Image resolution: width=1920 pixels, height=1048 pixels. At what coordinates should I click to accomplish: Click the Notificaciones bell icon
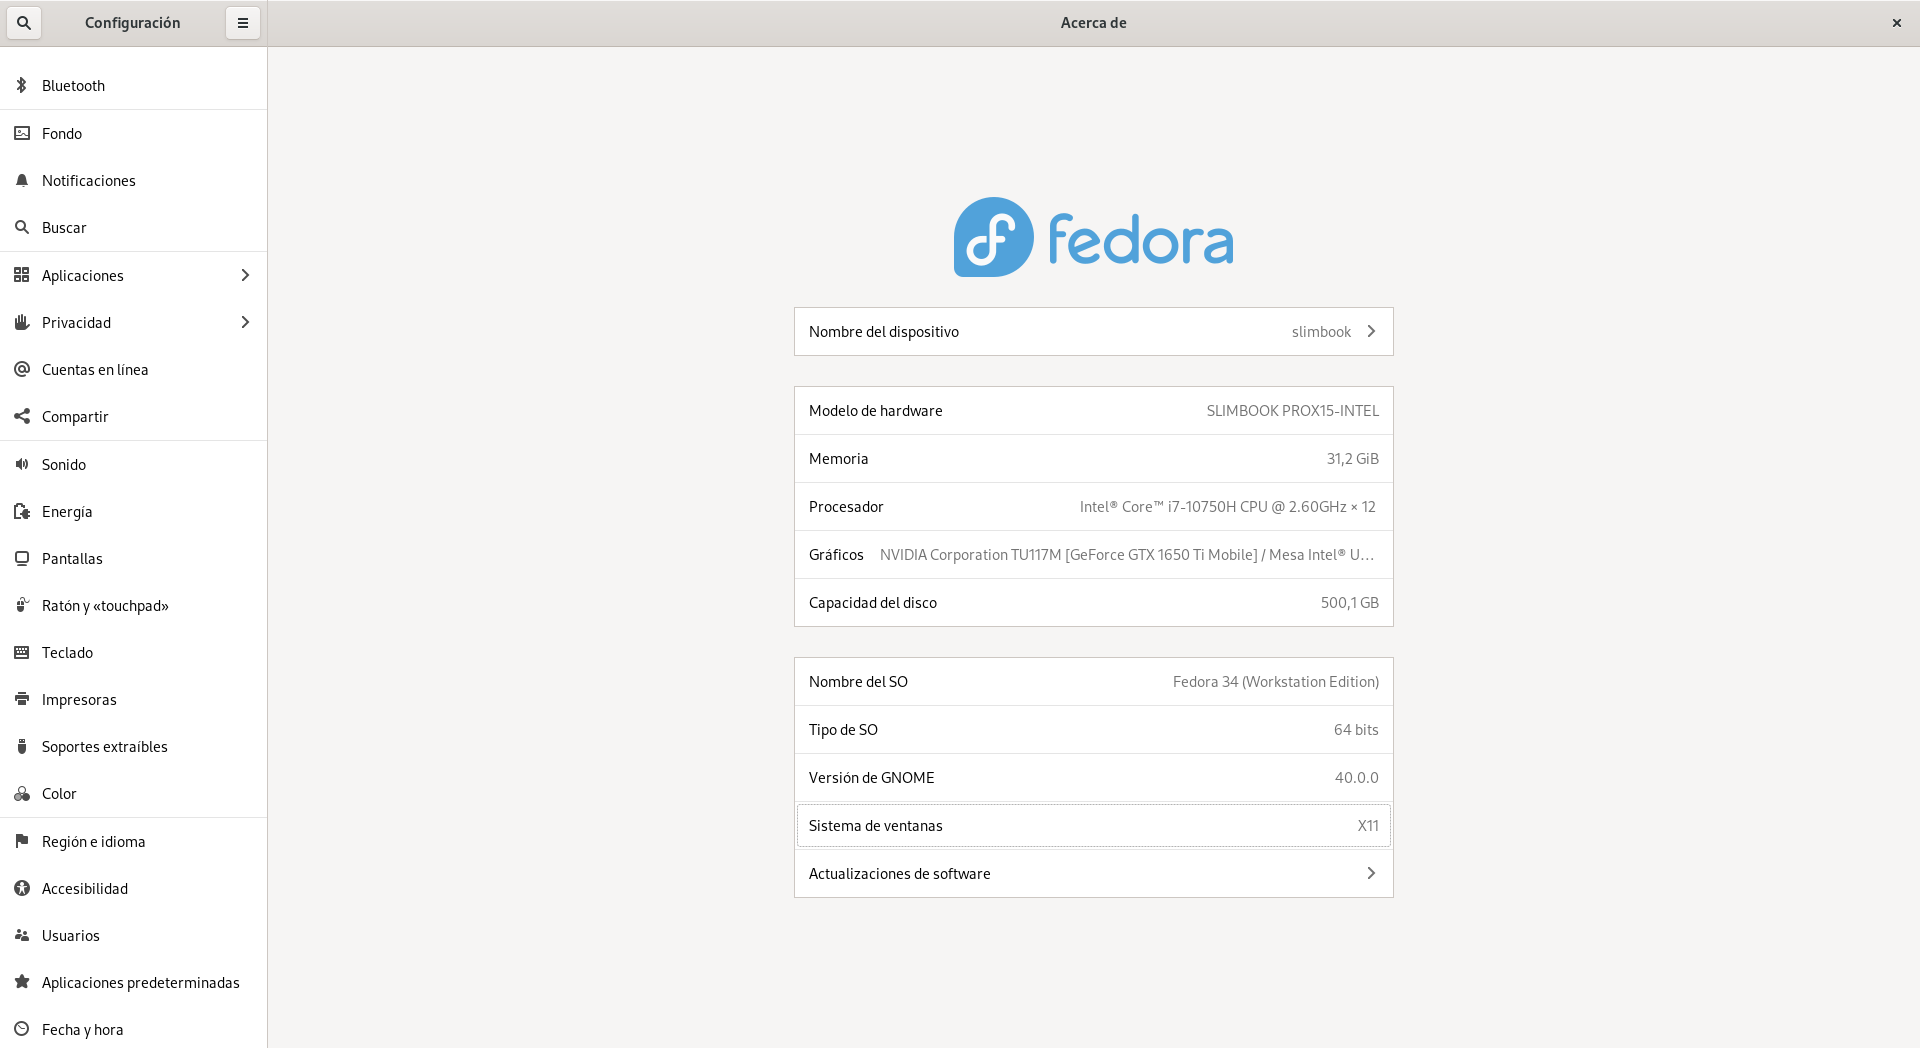[x=22, y=180]
